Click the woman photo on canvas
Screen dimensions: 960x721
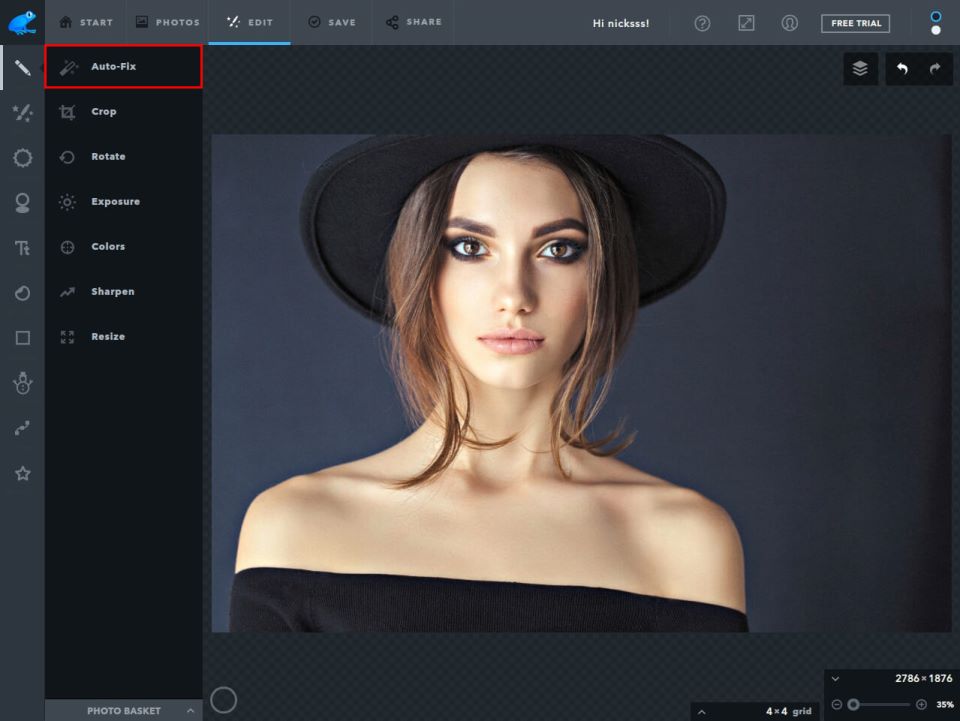click(x=580, y=383)
